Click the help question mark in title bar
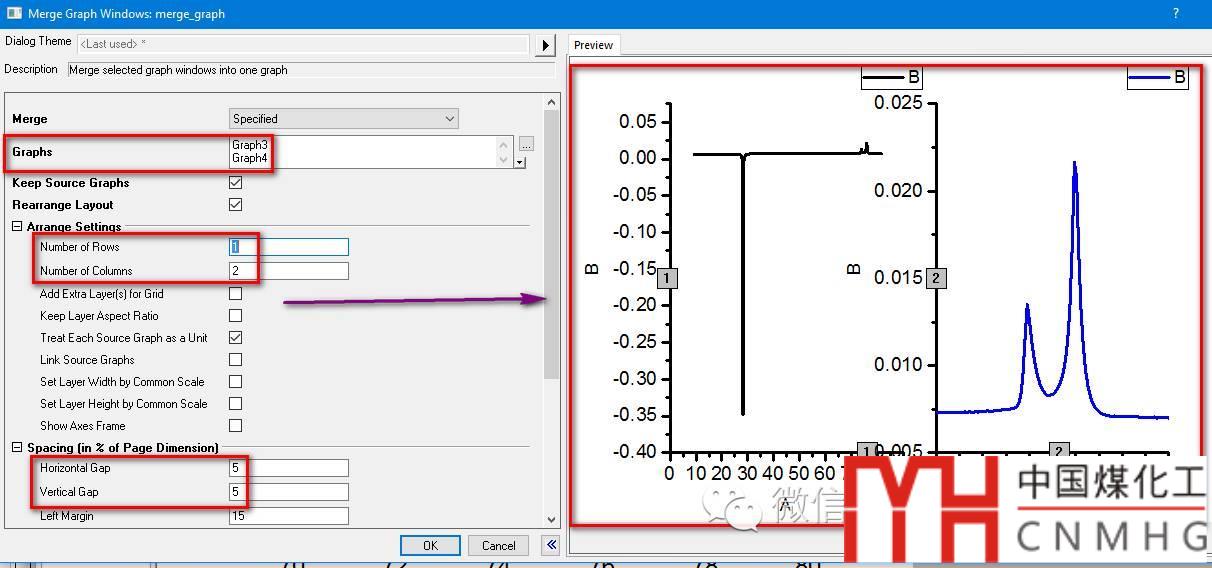1212x568 pixels. pyautogui.click(x=1175, y=13)
